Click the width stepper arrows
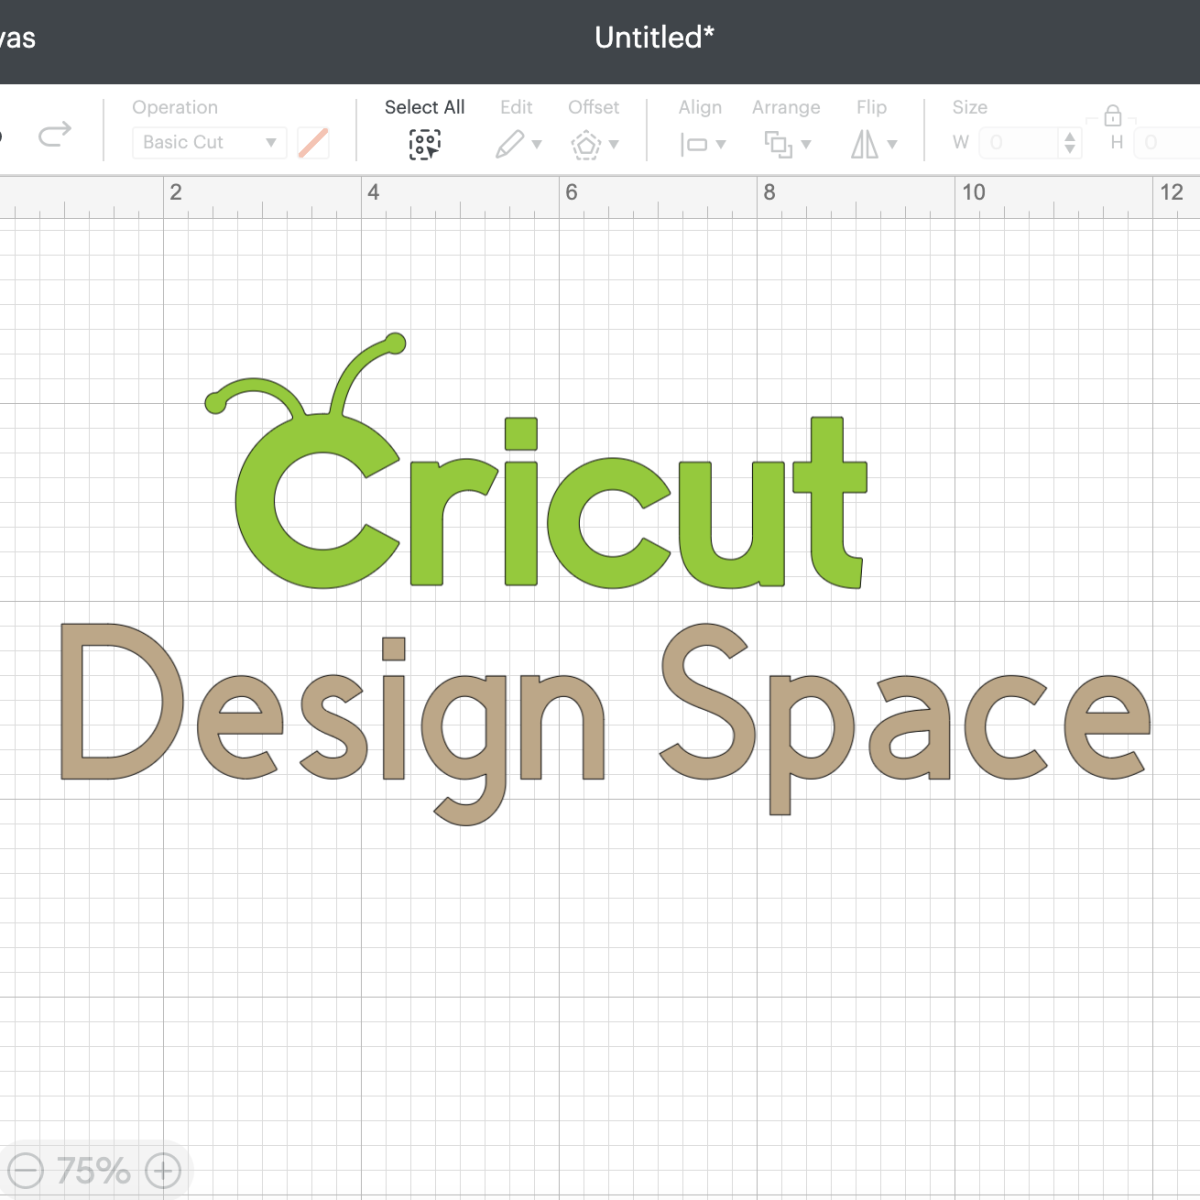The image size is (1200, 1200). 1070,142
